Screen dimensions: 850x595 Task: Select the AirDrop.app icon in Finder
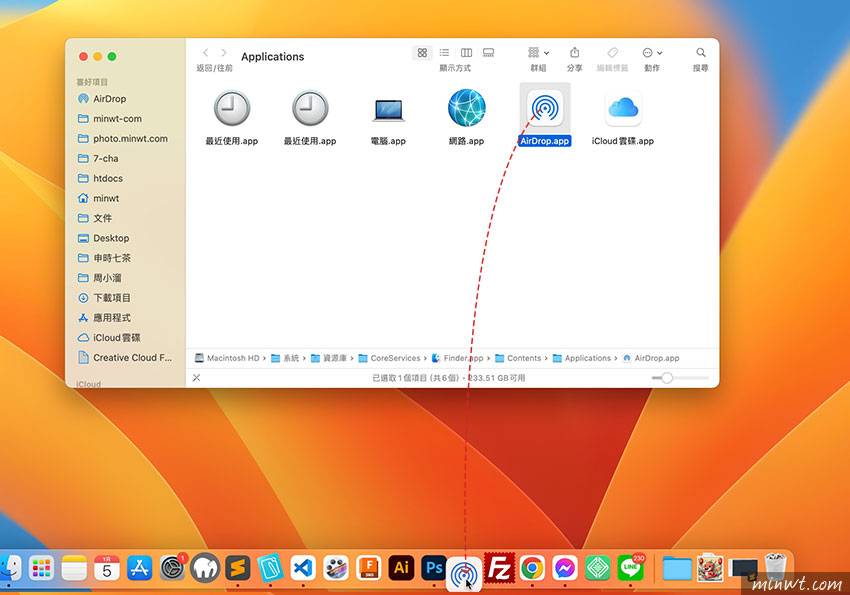click(x=545, y=108)
